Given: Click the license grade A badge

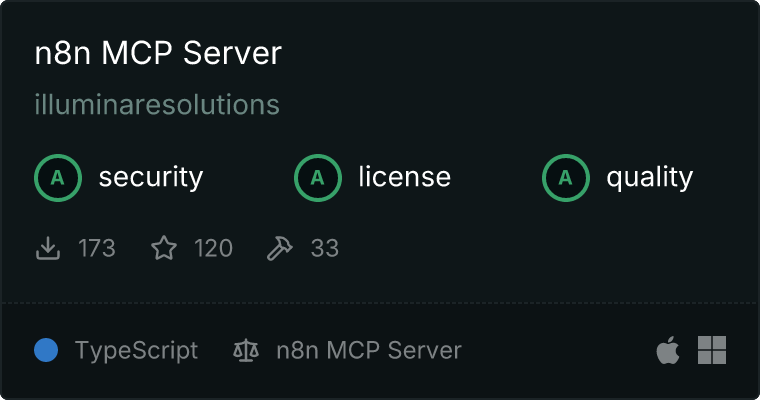Looking at the screenshot, I should [x=318, y=178].
